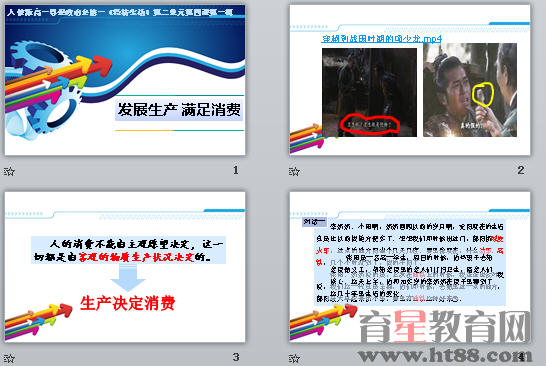546x366 pixels.
Task: Click the animation star icon under slide 3
Action: pos(9,358)
